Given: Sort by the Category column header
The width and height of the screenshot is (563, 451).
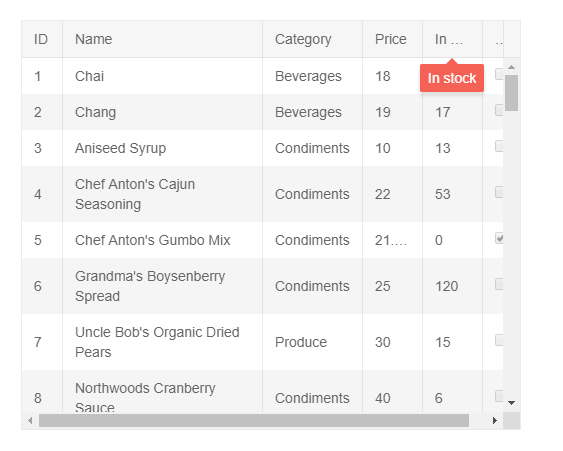Looking at the screenshot, I should click(313, 39).
